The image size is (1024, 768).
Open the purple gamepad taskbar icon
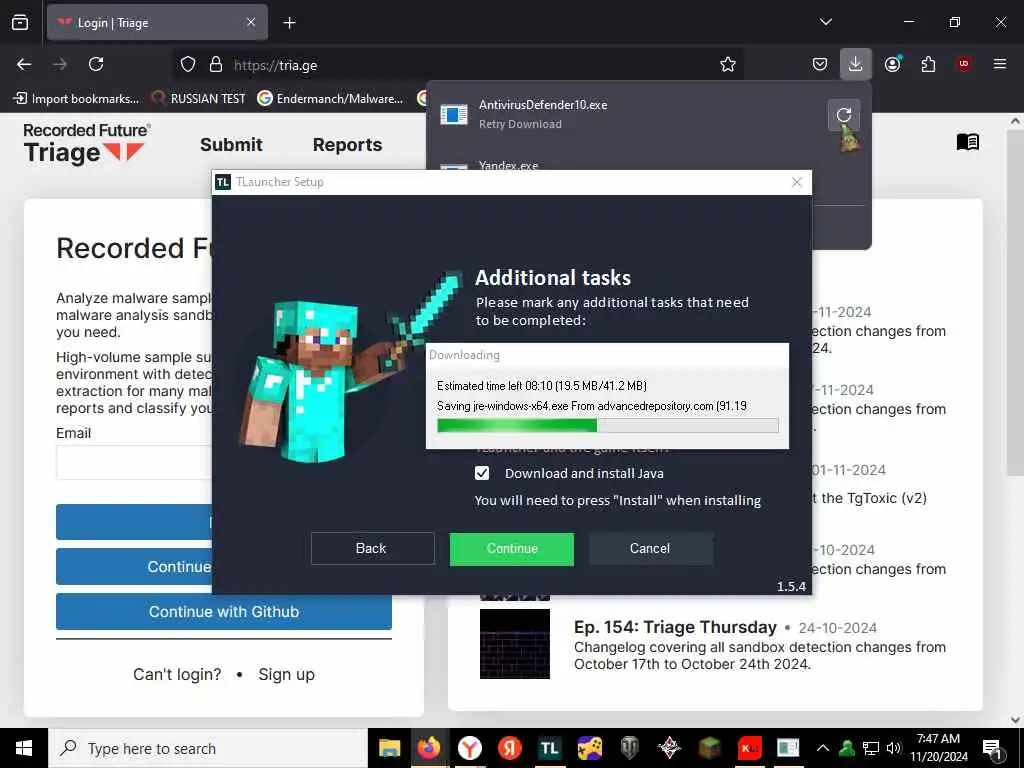590,748
